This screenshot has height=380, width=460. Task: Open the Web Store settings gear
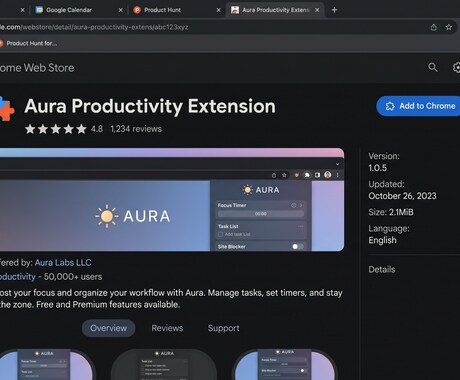tap(456, 68)
